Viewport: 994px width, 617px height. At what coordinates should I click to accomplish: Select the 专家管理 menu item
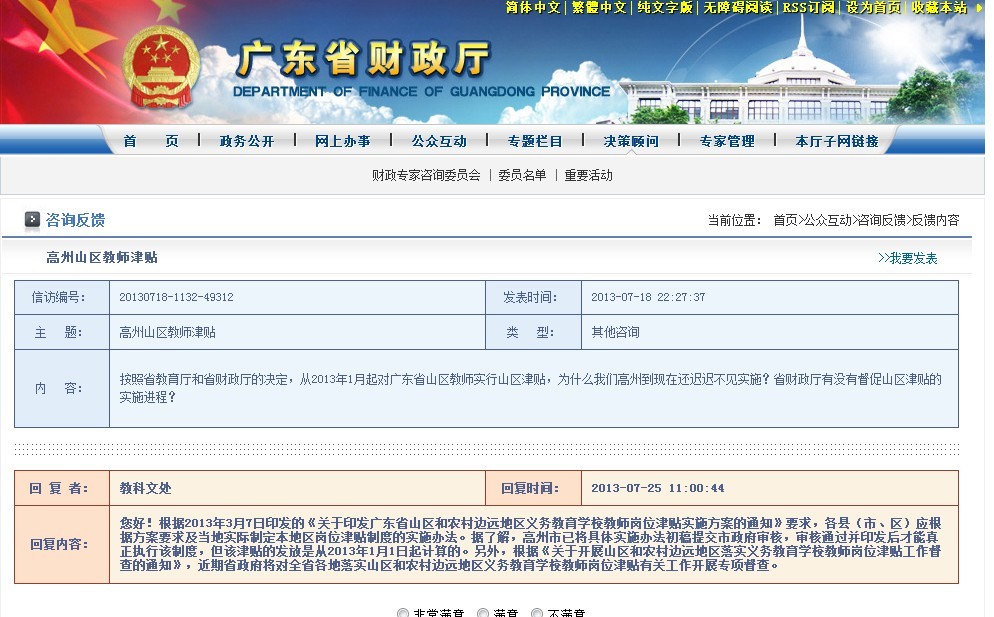pos(726,141)
